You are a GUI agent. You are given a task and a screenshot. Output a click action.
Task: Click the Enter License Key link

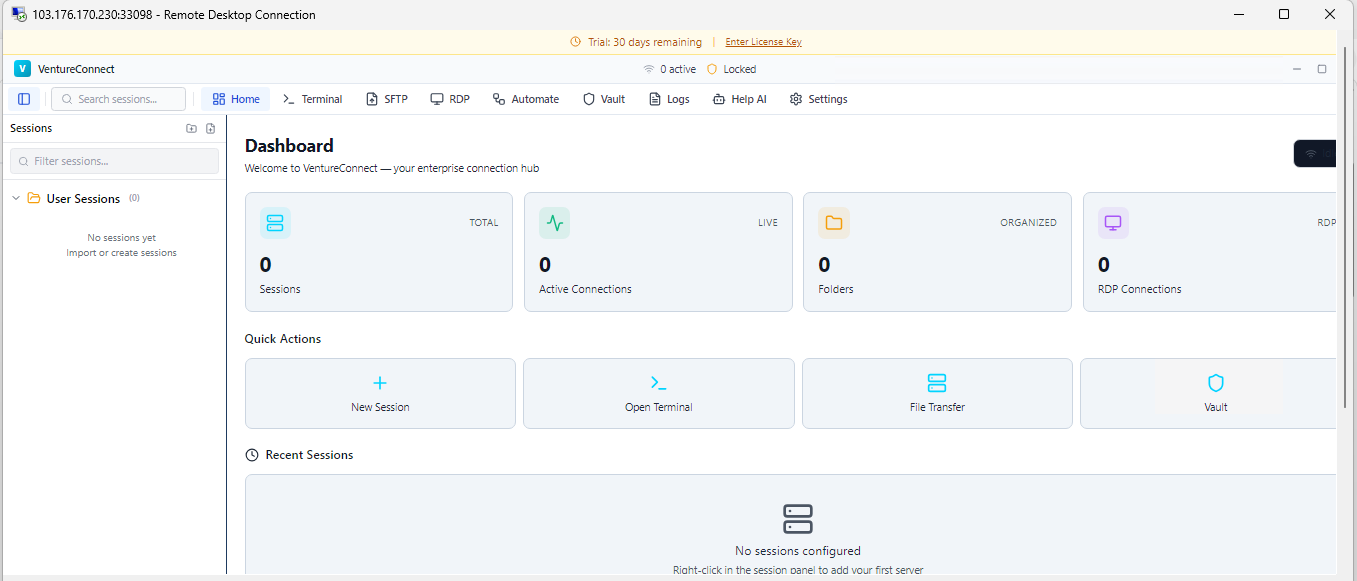763,42
